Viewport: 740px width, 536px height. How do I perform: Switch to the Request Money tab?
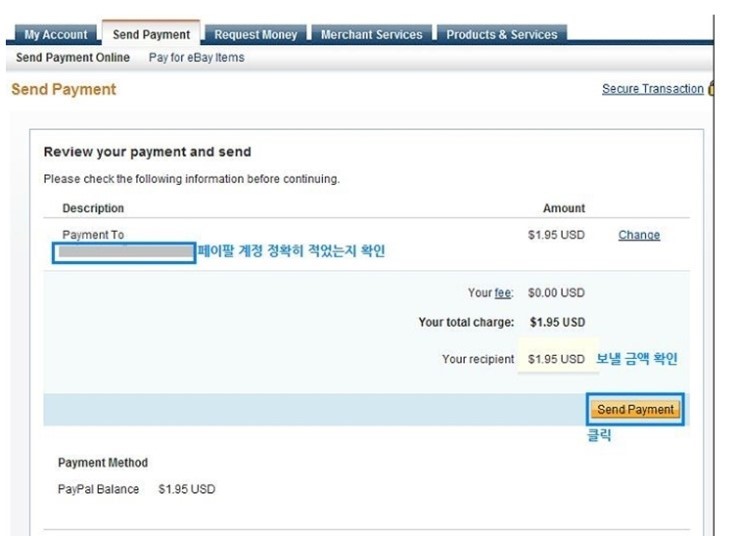point(256,34)
